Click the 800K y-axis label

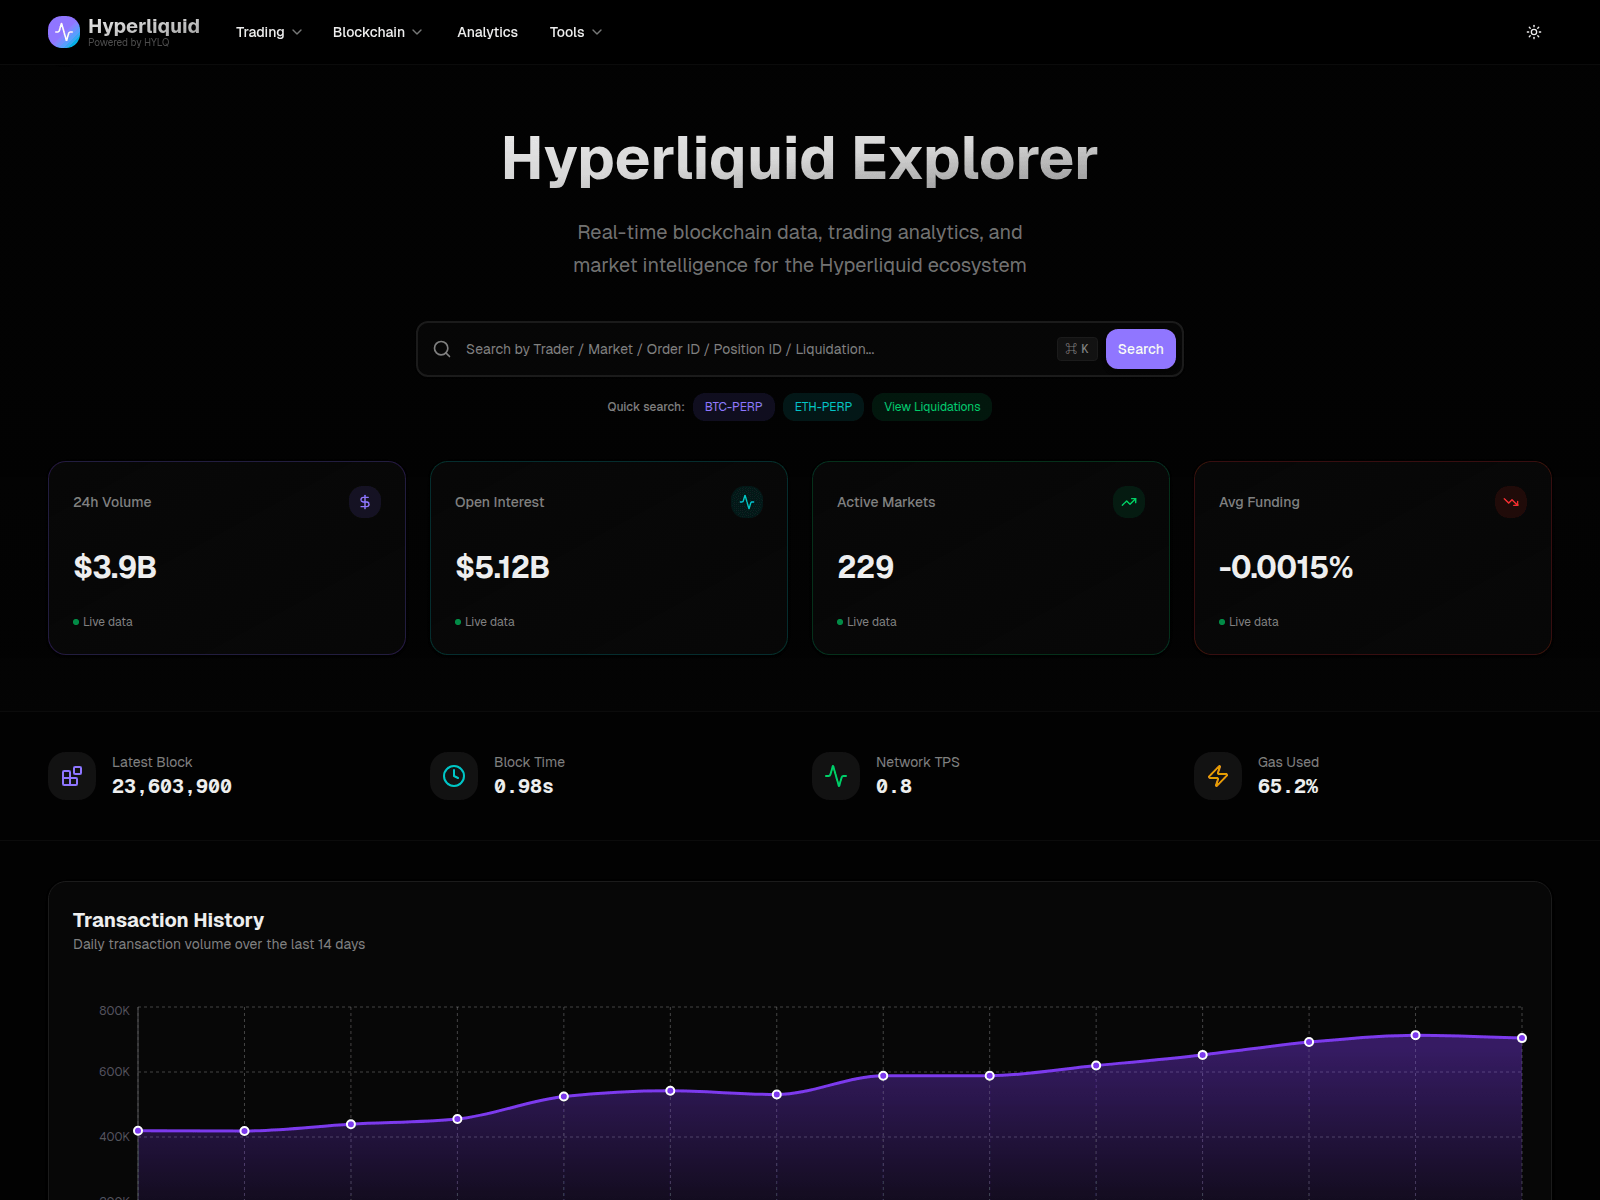point(114,1011)
